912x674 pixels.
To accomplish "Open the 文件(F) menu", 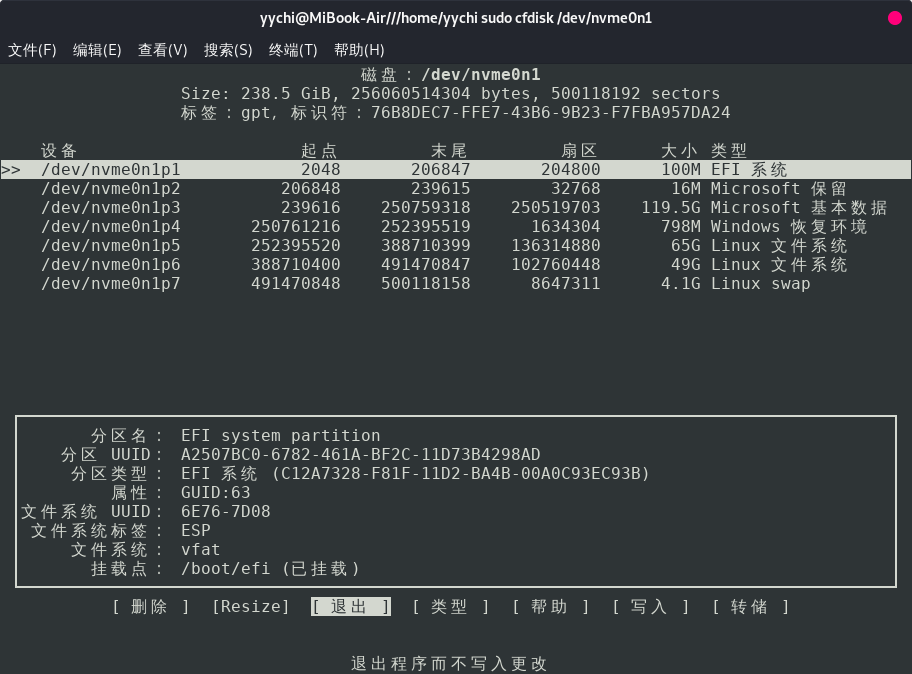I will (32, 50).
